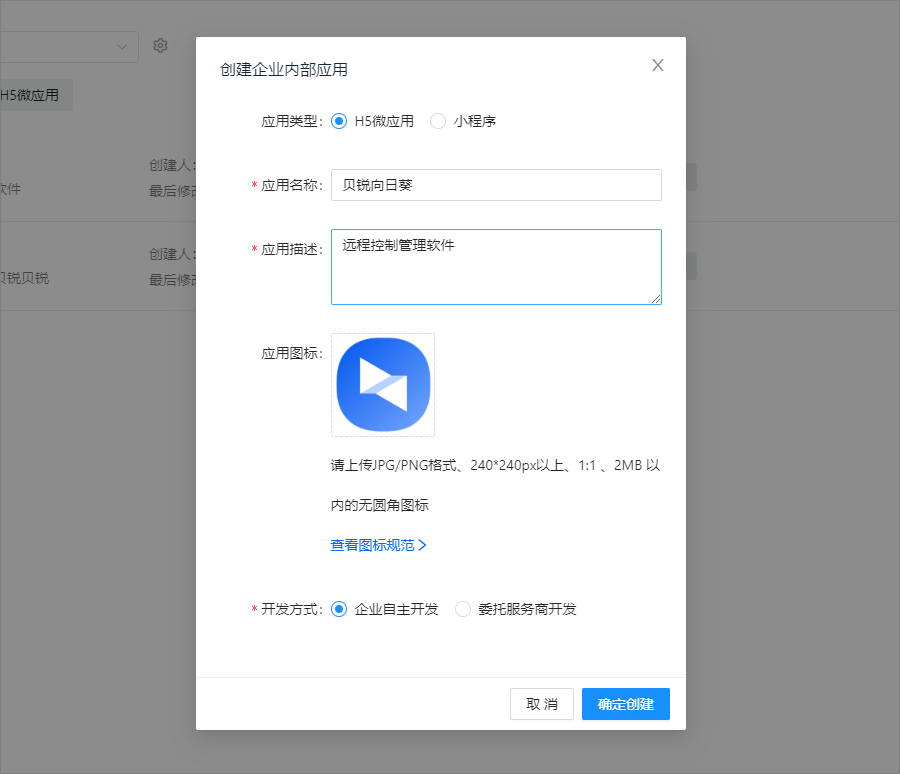Viewport: 900px width, 774px height.
Task: Open the 查看图标规范 link
Action: pyautogui.click(x=372, y=545)
